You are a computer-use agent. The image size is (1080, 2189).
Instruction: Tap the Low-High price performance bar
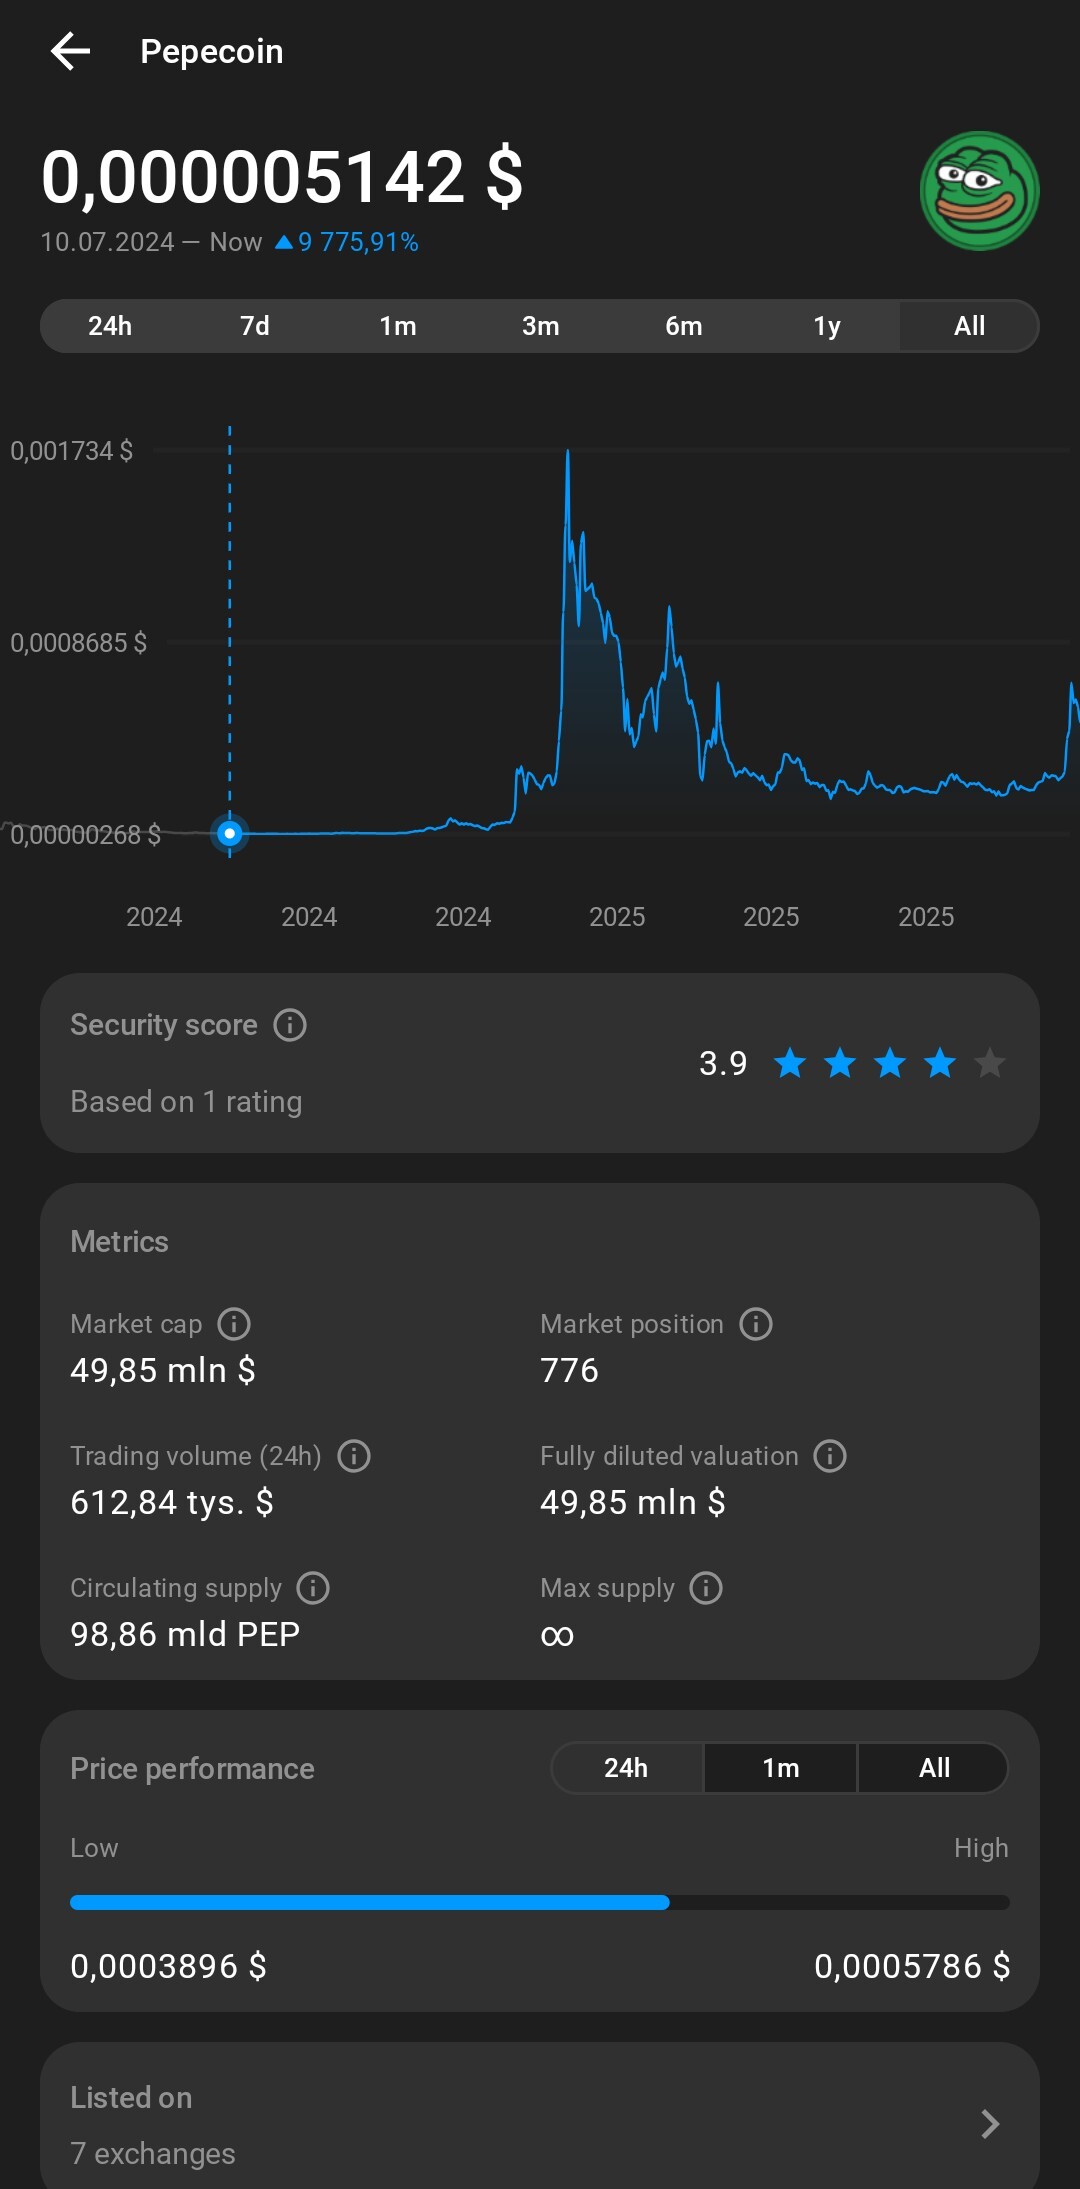540,1902
